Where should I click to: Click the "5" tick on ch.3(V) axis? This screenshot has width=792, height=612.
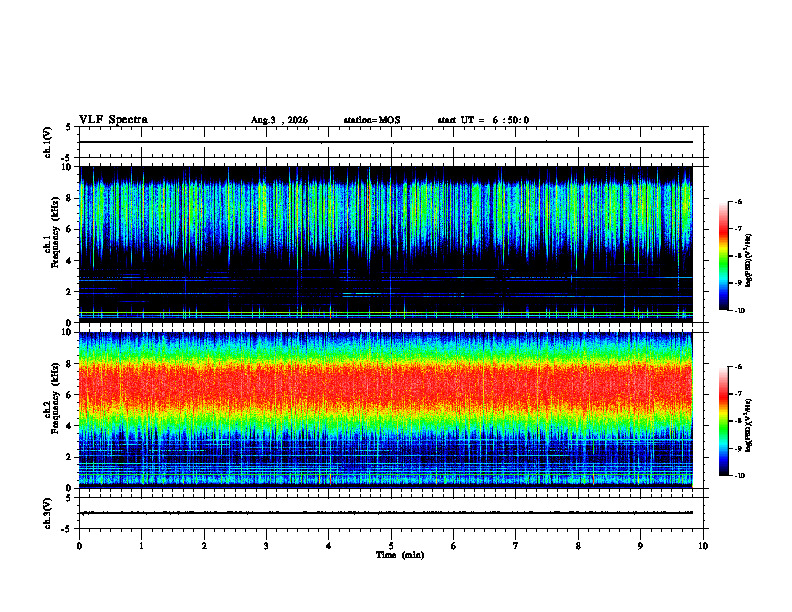tap(69, 498)
